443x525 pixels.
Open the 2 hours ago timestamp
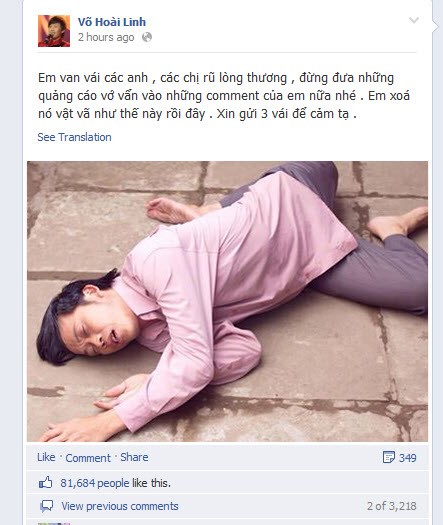click(106, 37)
